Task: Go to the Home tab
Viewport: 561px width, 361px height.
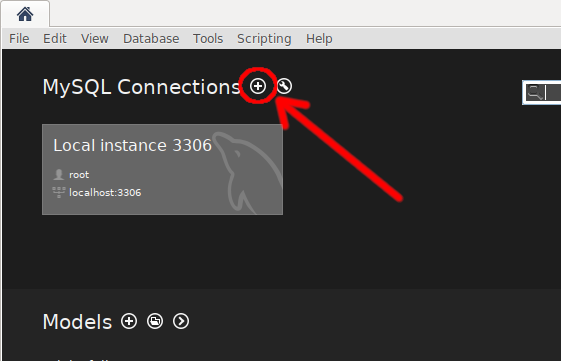Action: [x=25, y=14]
